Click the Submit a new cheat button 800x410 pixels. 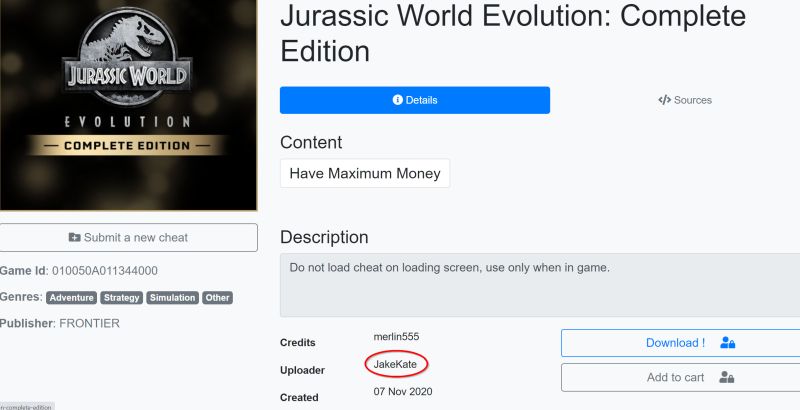tap(129, 237)
